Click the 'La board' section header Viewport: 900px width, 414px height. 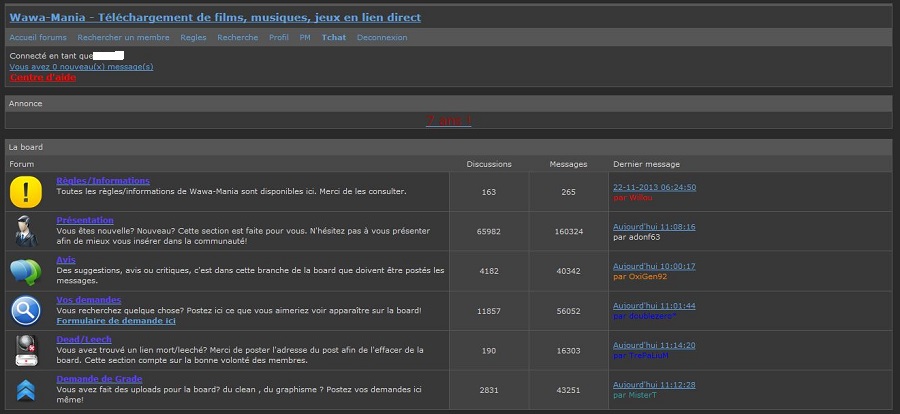[x=26, y=147]
